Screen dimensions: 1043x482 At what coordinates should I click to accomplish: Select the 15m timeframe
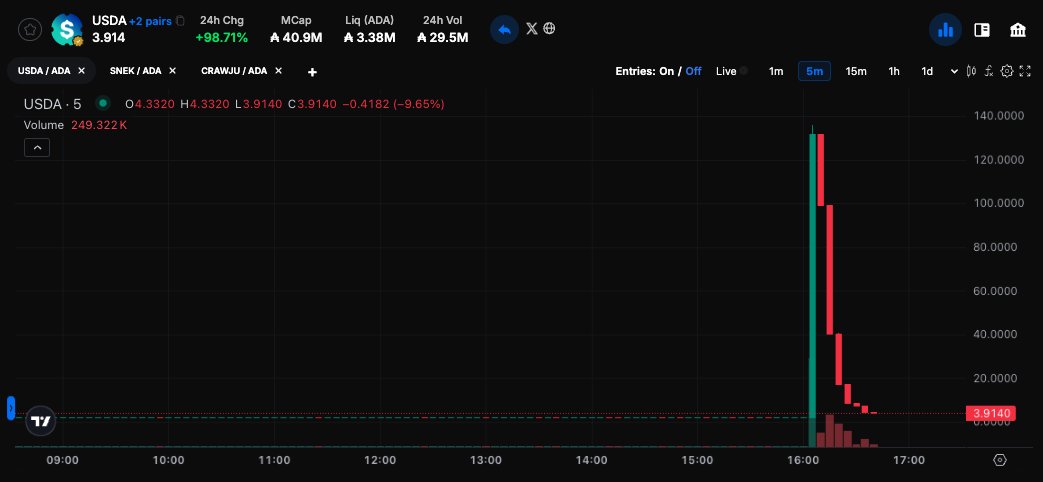tap(856, 71)
